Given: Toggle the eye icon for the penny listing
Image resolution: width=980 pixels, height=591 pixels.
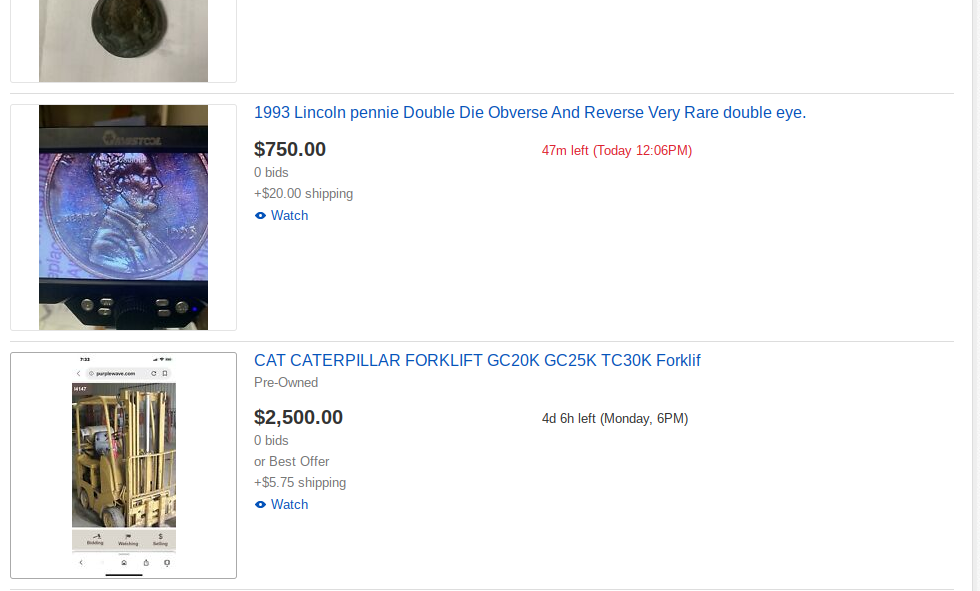Looking at the screenshot, I should point(260,216).
